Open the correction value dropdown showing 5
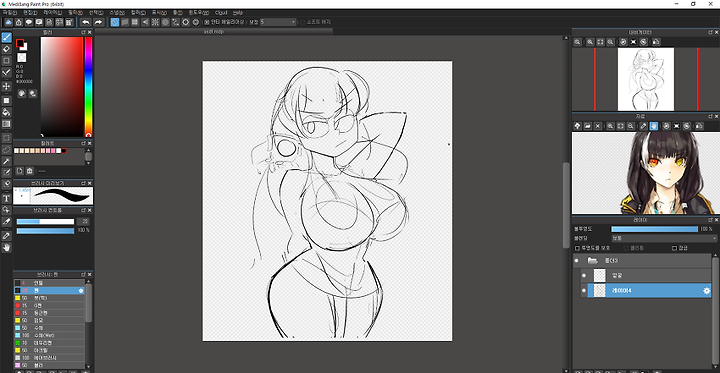Image resolution: width=720 pixels, height=373 pixels. (278, 22)
